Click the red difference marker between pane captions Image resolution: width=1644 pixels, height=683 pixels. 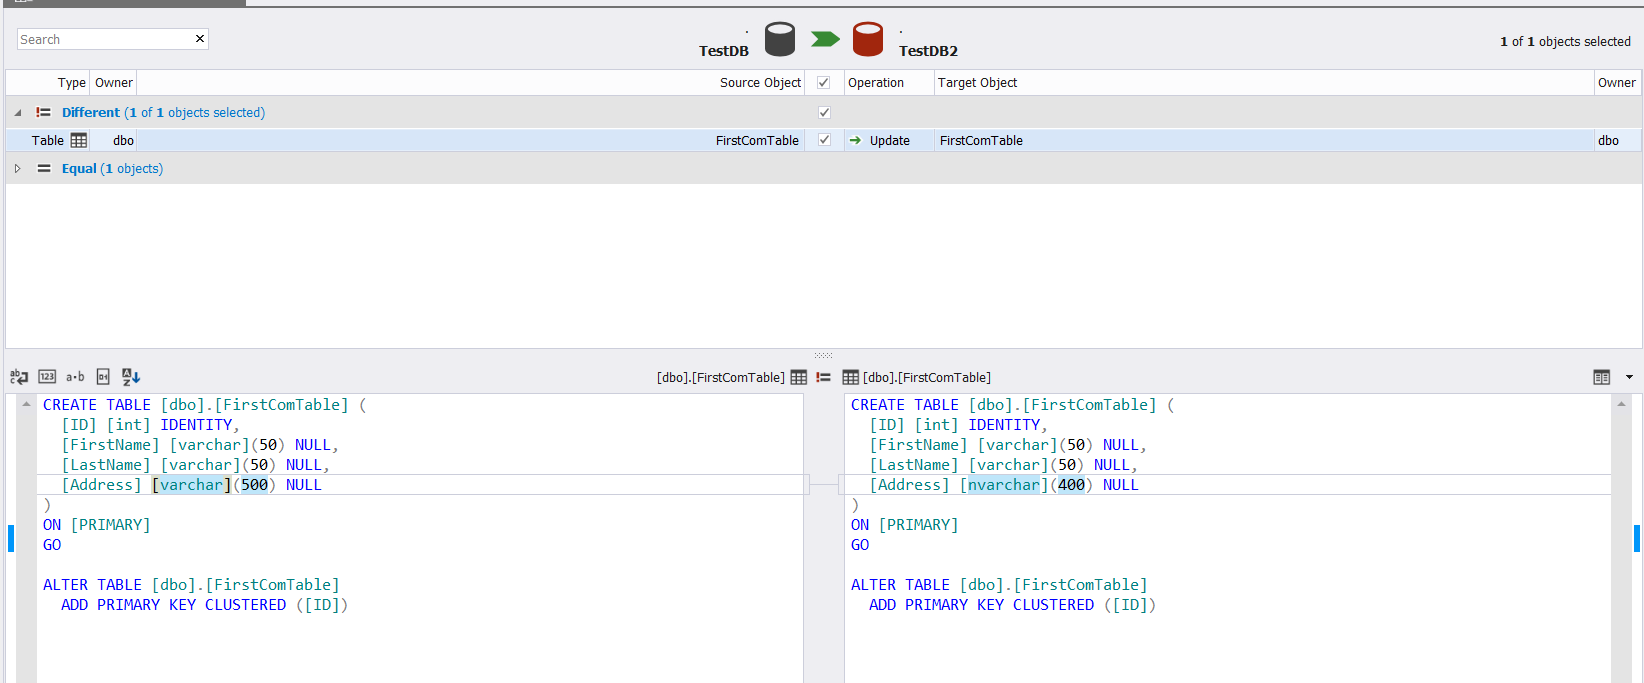pyautogui.click(x=824, y=377)
